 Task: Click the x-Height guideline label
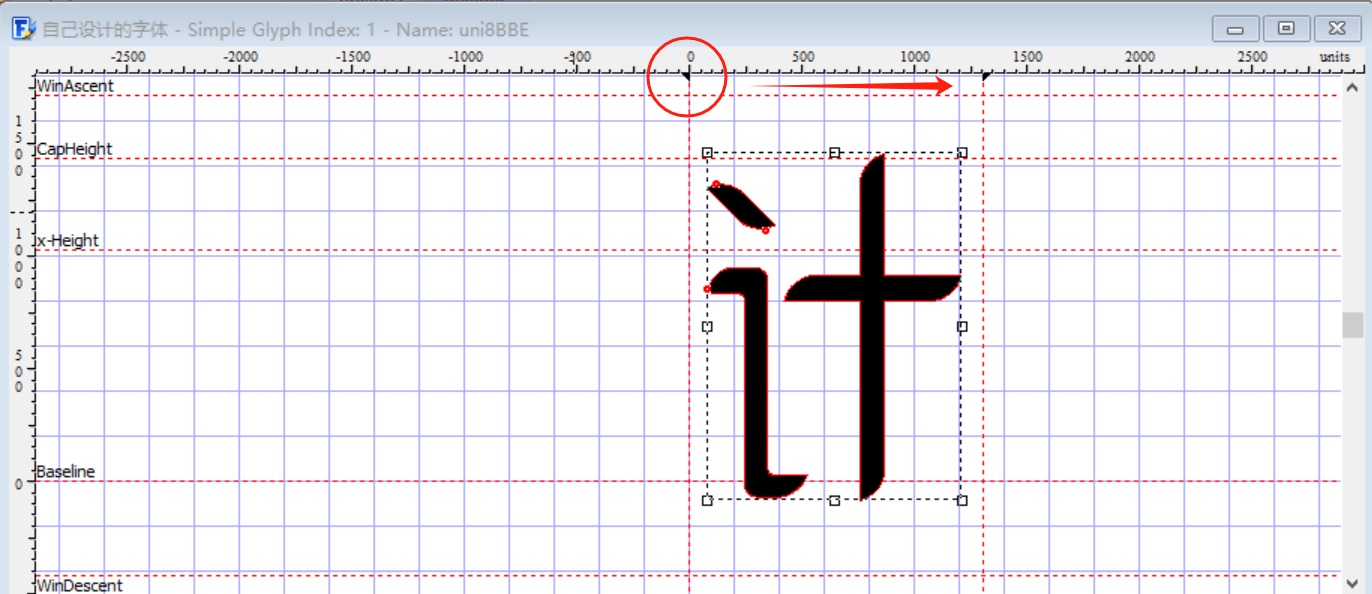[68, 241]
